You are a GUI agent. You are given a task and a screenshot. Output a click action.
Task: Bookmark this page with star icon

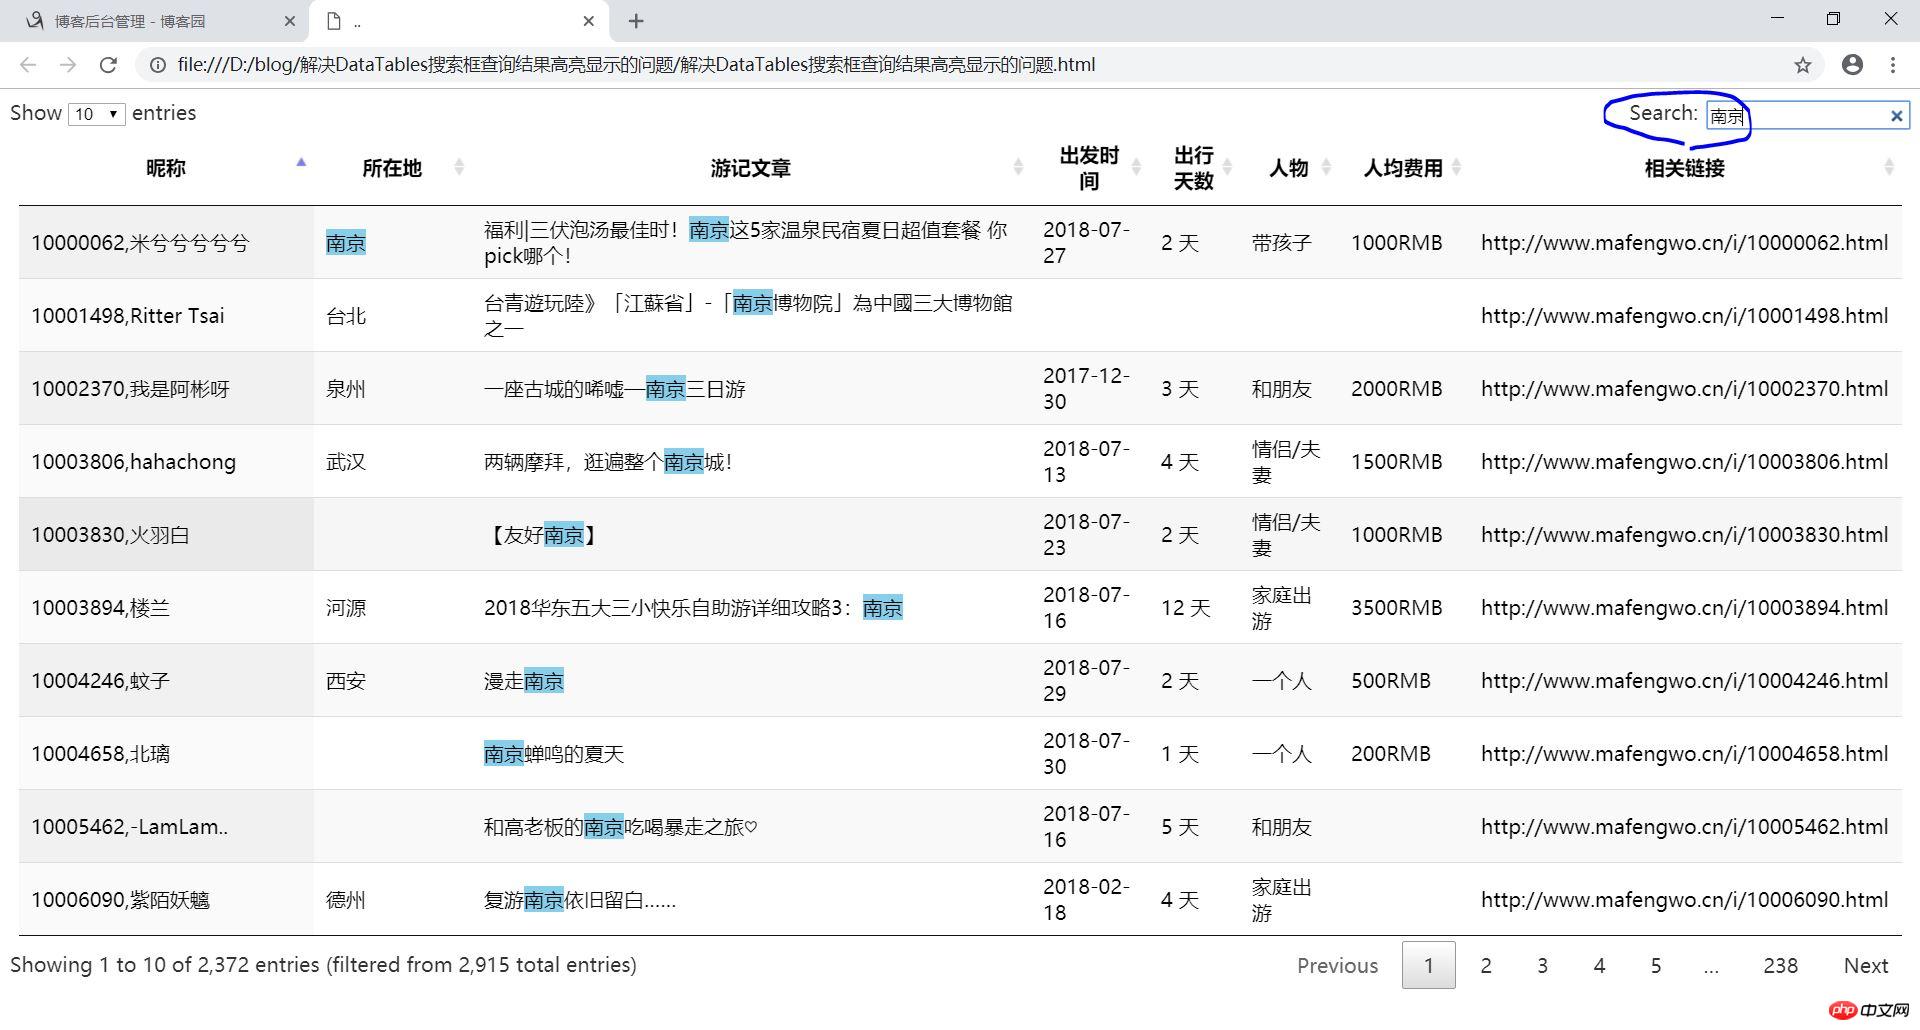click(x=1802, y=65)
